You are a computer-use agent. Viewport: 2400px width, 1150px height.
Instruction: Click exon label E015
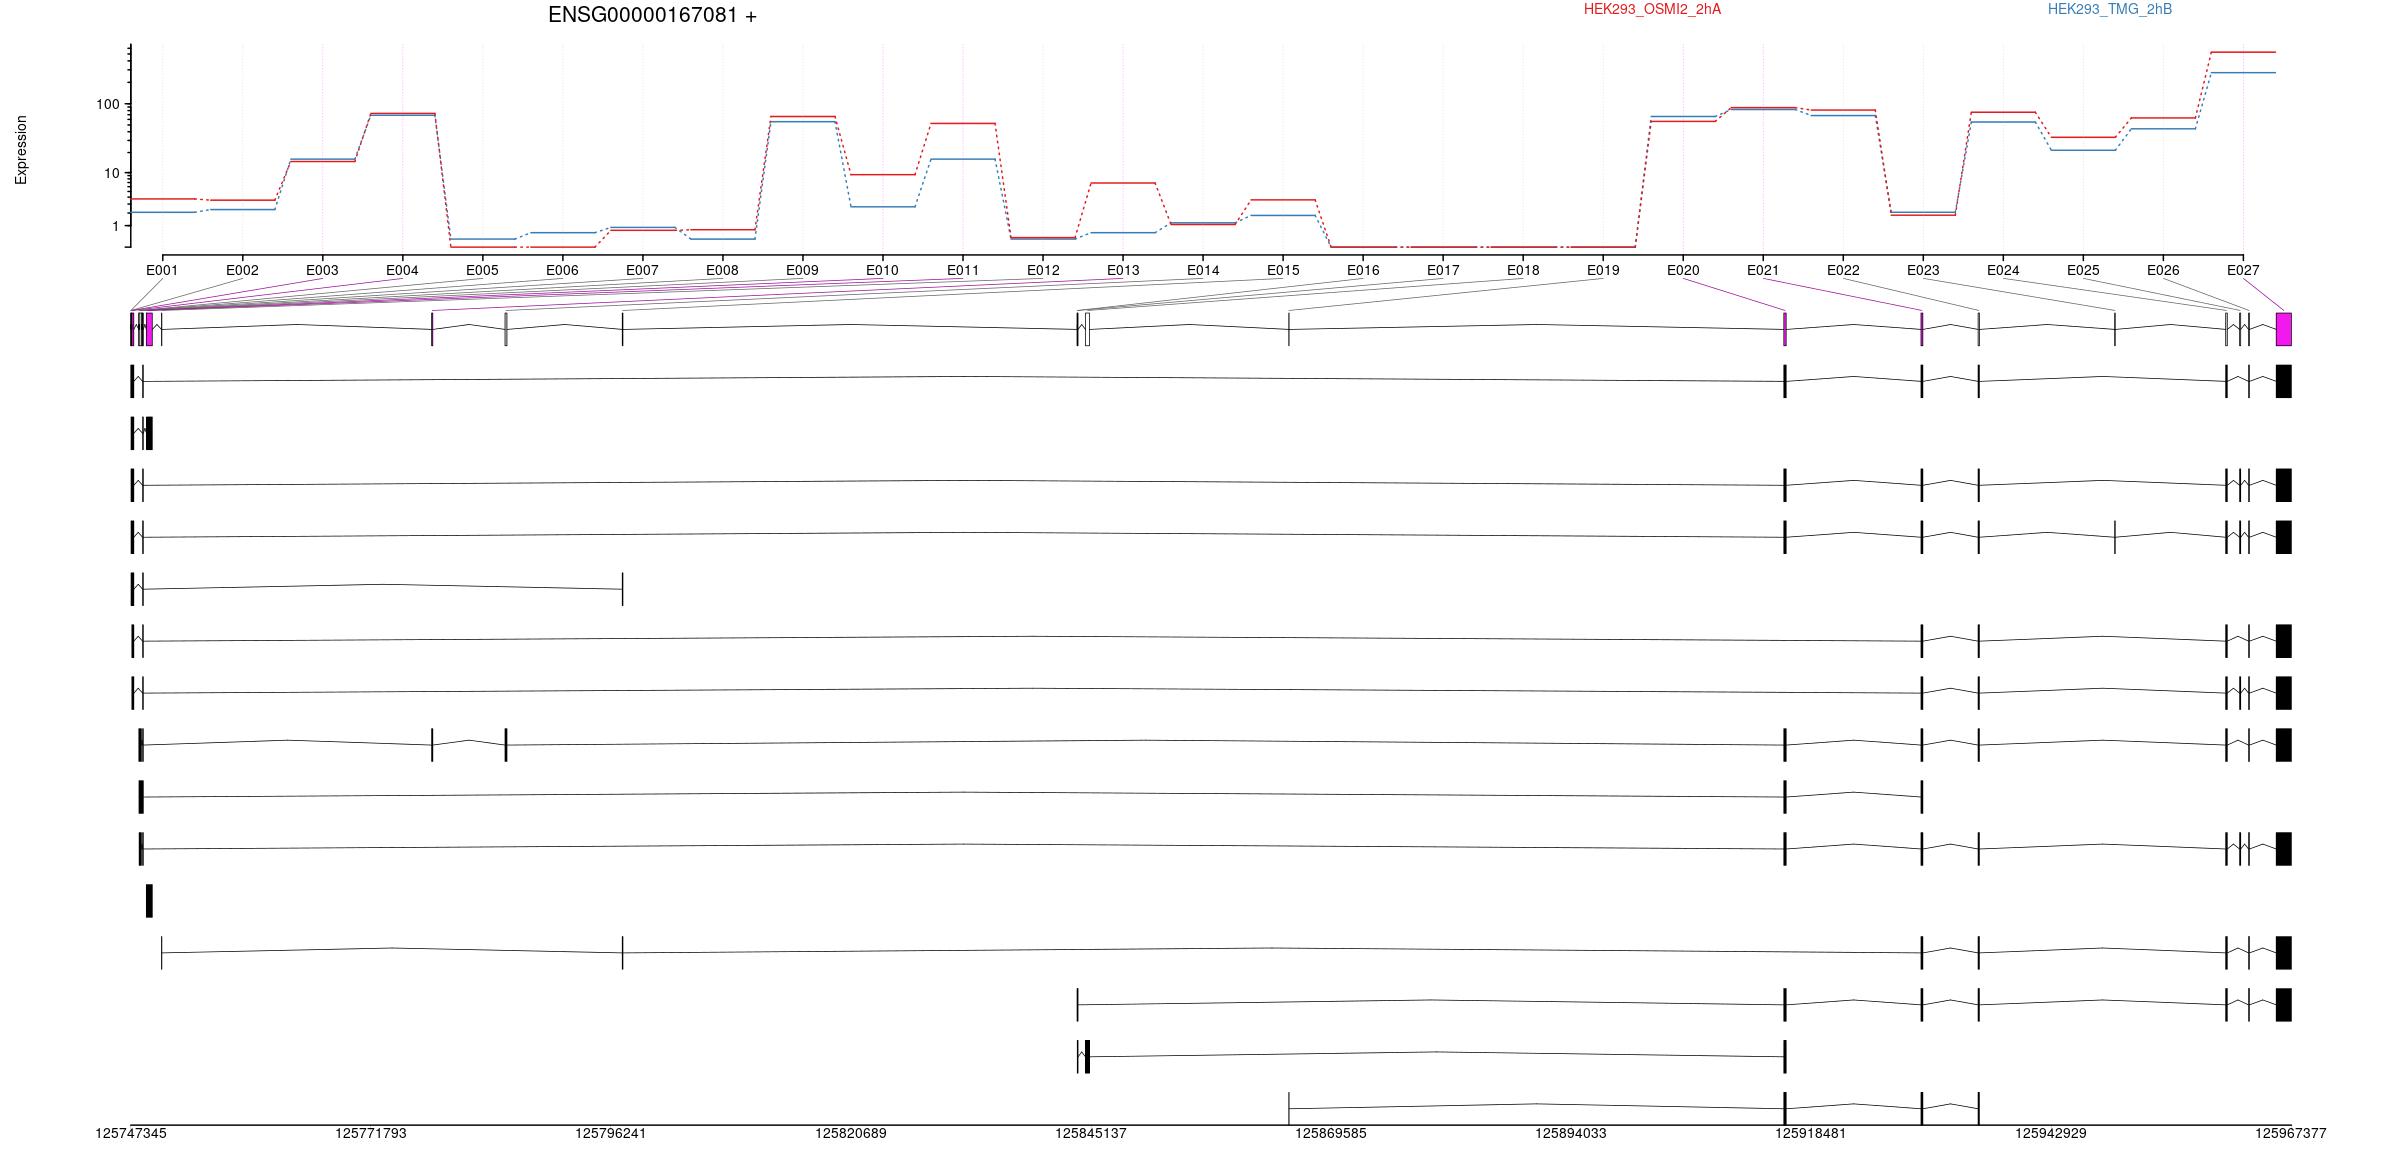tap(1283, 270)
